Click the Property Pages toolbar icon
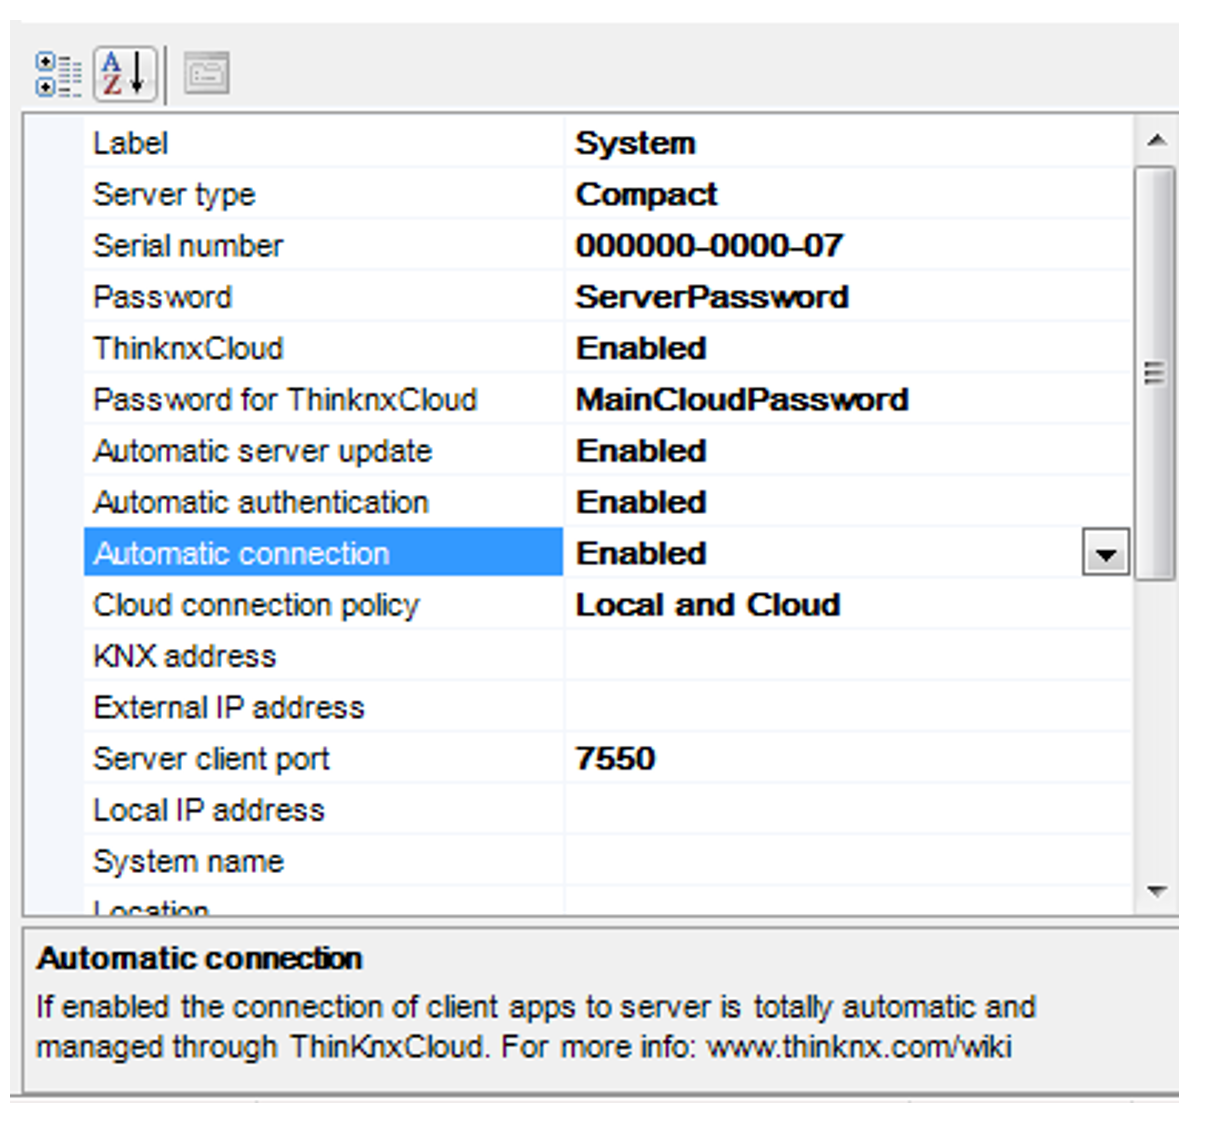1210x1125 pixels. (x=207, y=74)
